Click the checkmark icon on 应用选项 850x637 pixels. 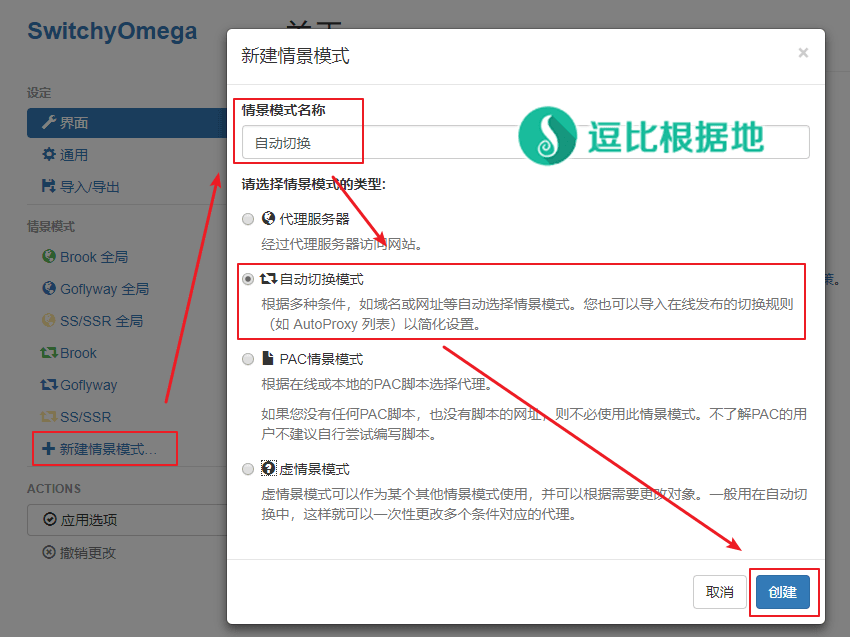(x=49, y=520)
